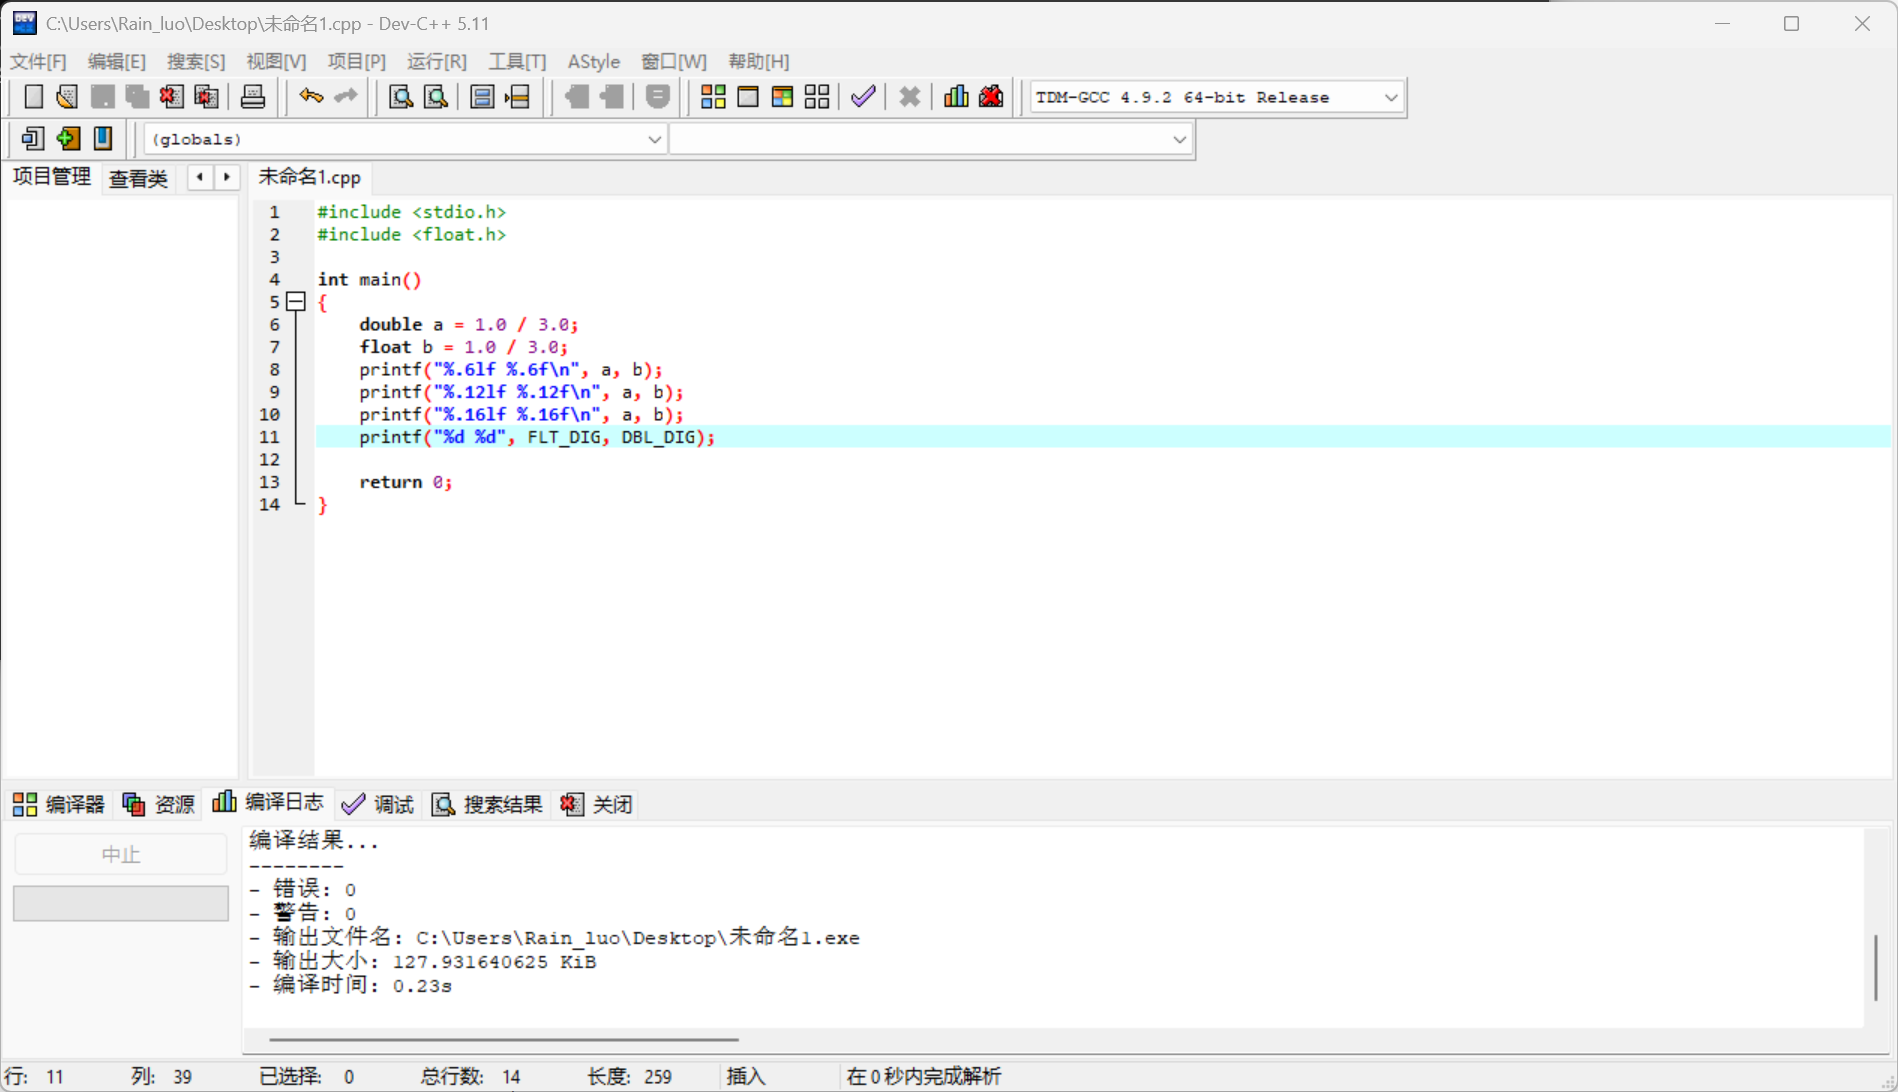Collapse the main function fold at line 5
This screenshot has height=1092, width=1898.
tap(296, 301)
